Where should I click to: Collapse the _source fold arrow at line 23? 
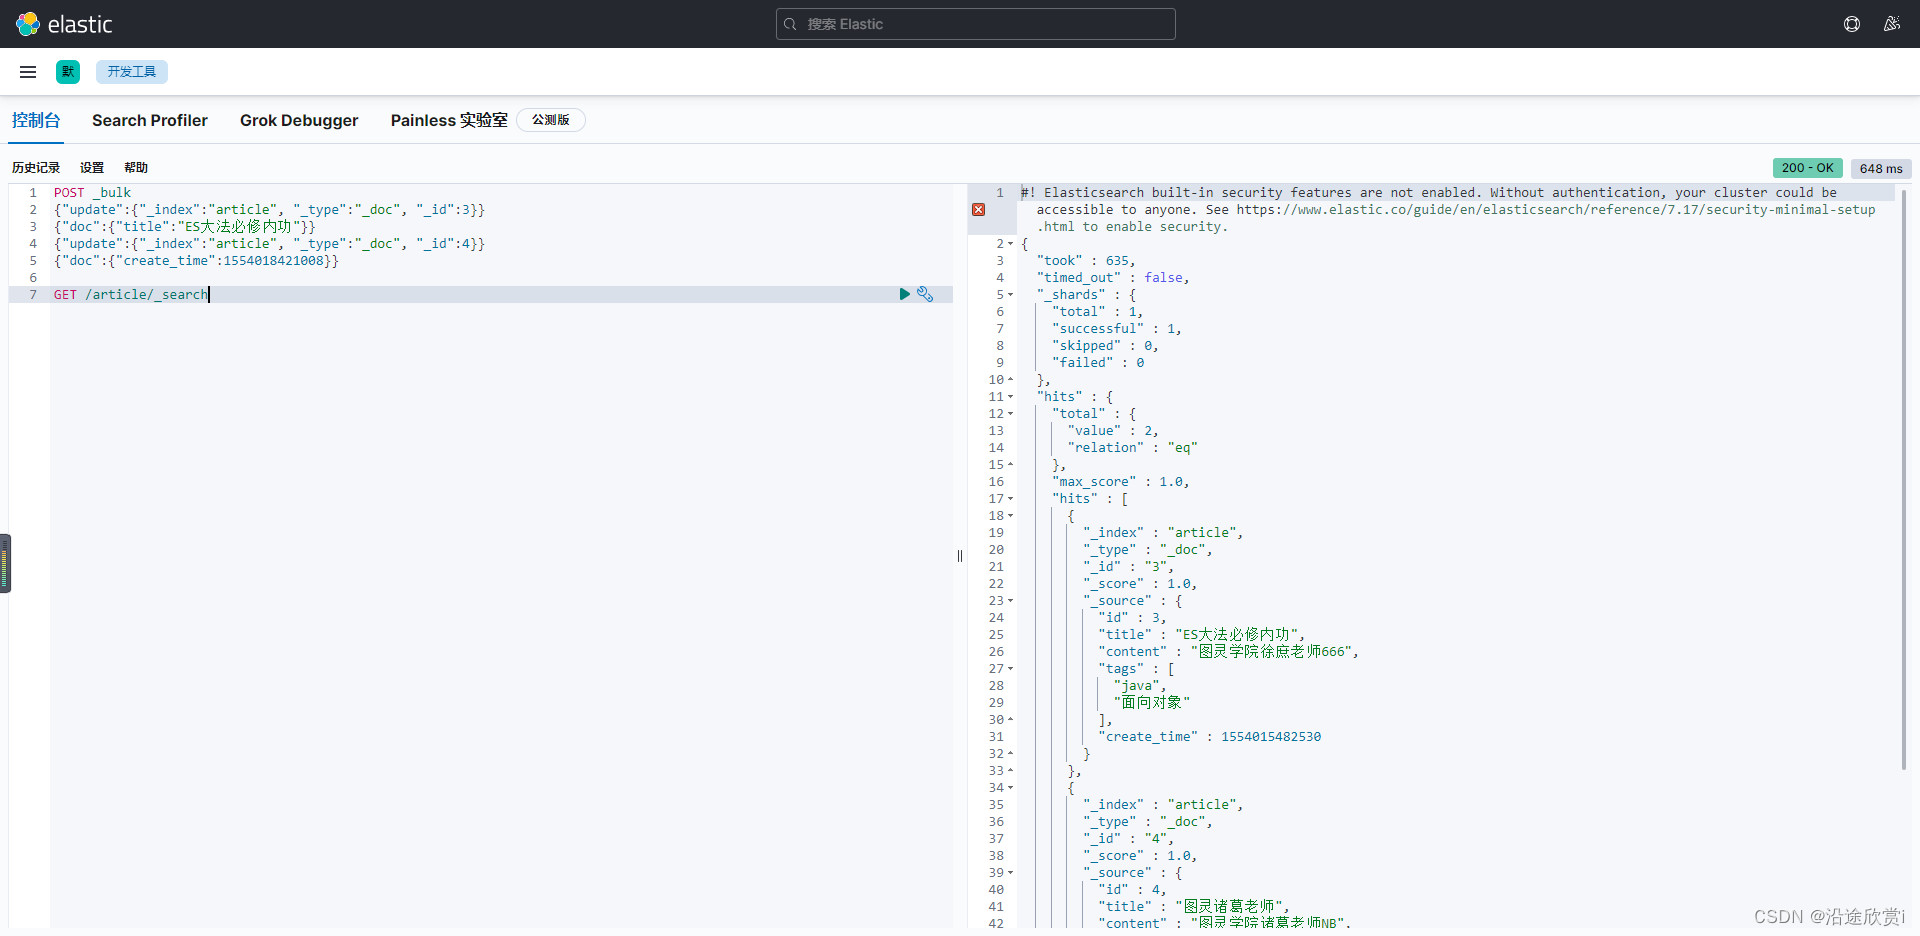click(x=1011, y=601)
